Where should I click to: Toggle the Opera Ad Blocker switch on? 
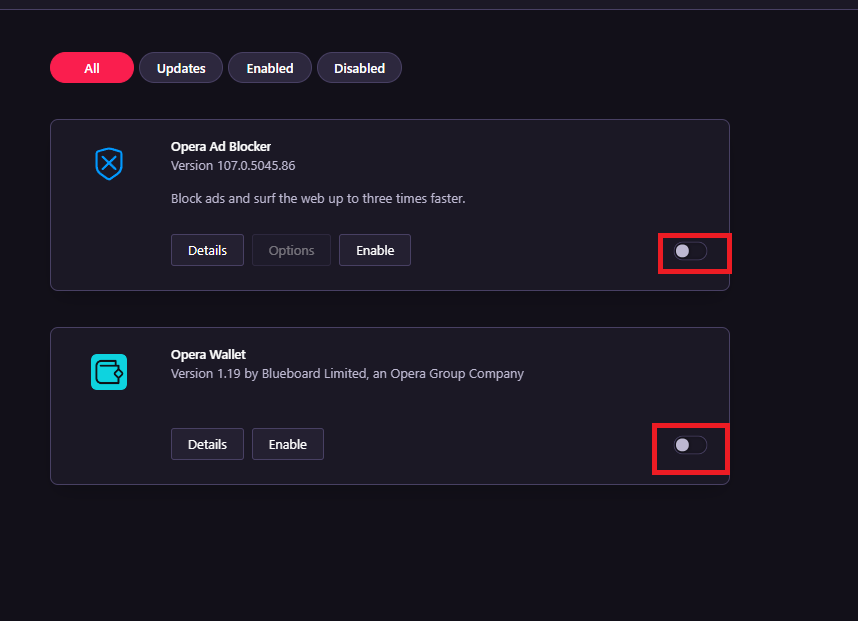(x=690, y=251)
